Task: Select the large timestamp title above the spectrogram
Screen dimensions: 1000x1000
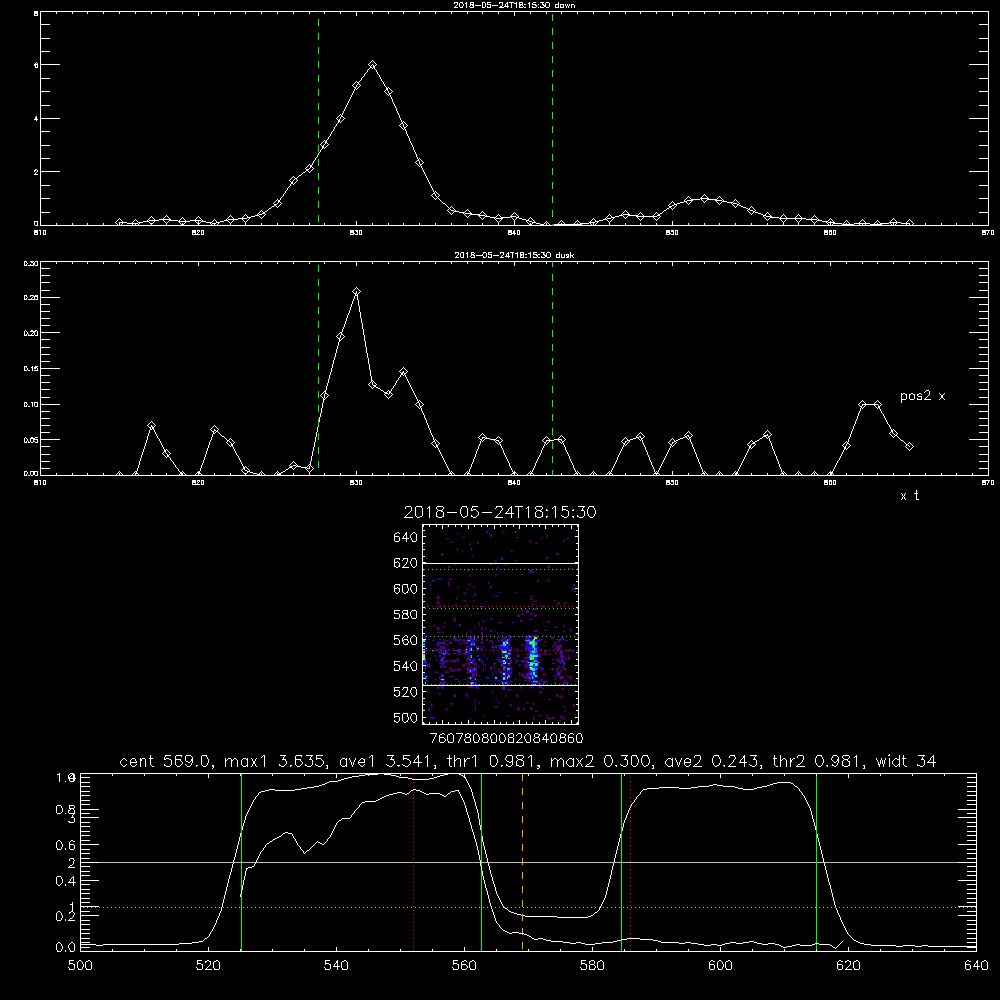Action: click(x=500, y=512)
